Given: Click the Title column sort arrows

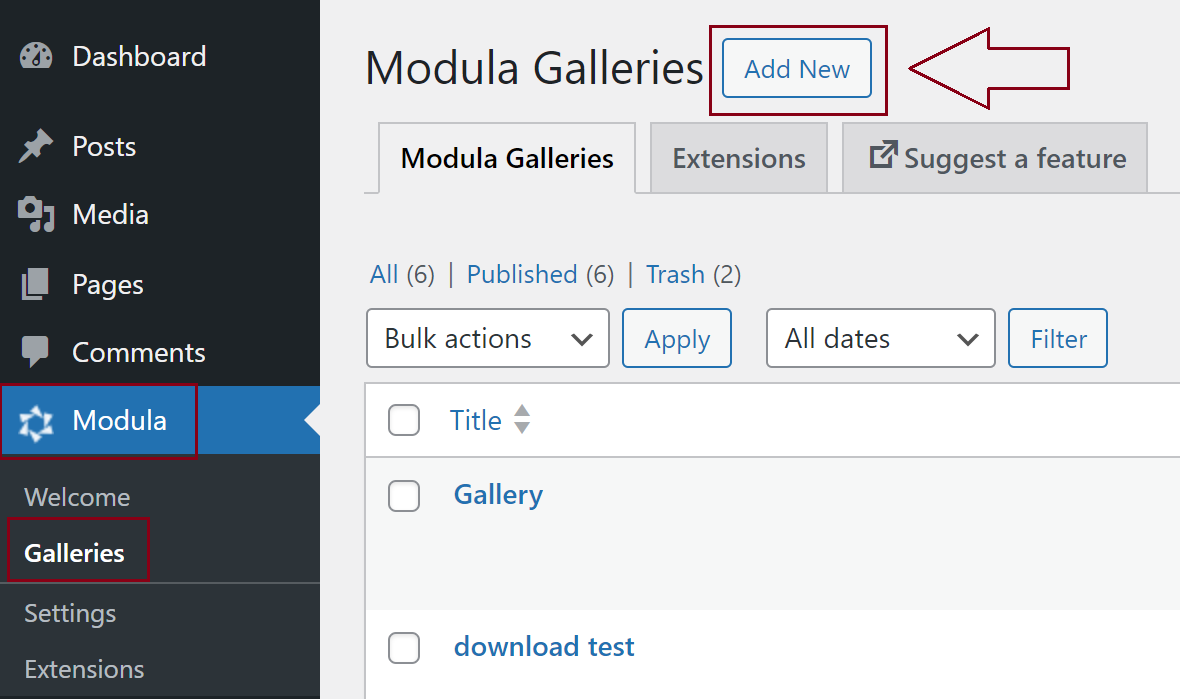Looking at the screenshot, I should pos(522,420).
